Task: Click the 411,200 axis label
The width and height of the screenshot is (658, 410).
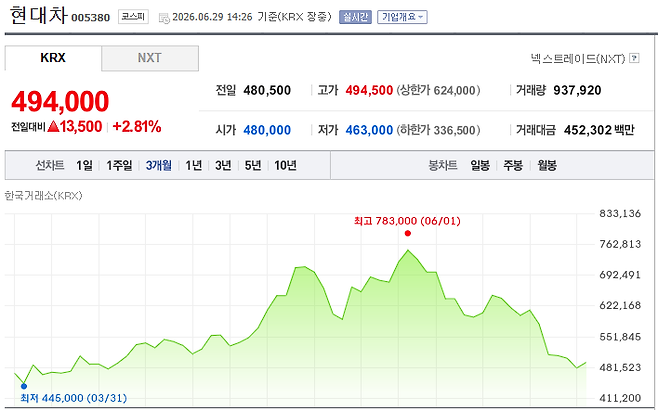Action: pos(620,398)
